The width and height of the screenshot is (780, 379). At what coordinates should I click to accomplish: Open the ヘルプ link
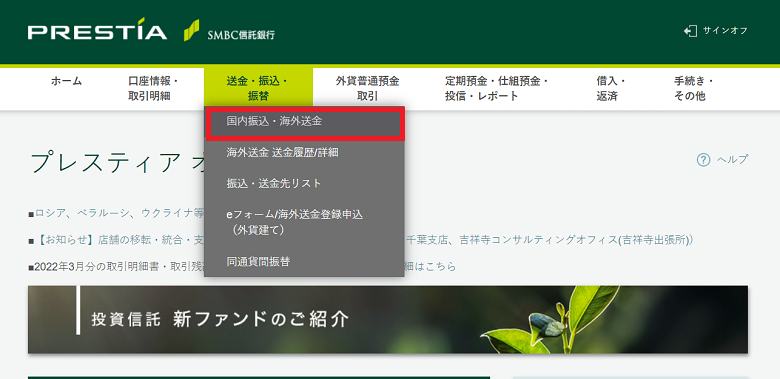pyautogui.click(x=732, y=160)
